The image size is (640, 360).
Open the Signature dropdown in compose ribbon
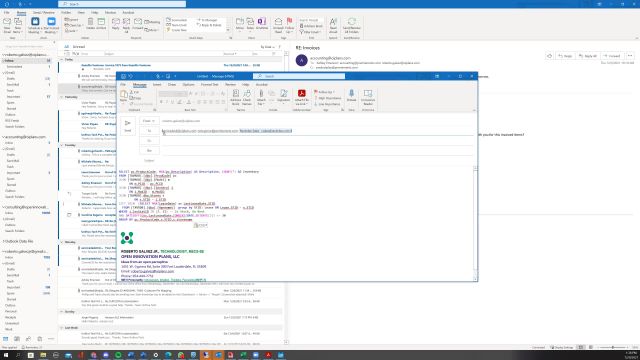coord(283,97)
